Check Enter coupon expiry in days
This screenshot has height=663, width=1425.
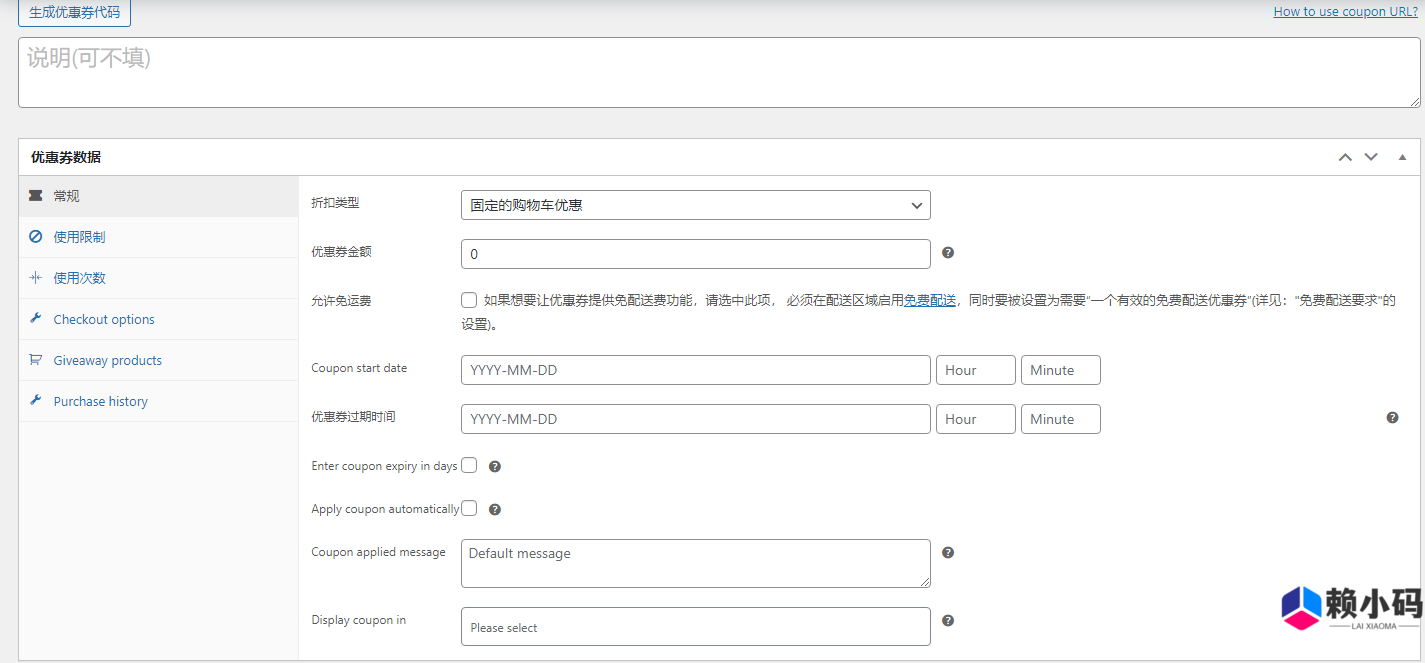469,465
